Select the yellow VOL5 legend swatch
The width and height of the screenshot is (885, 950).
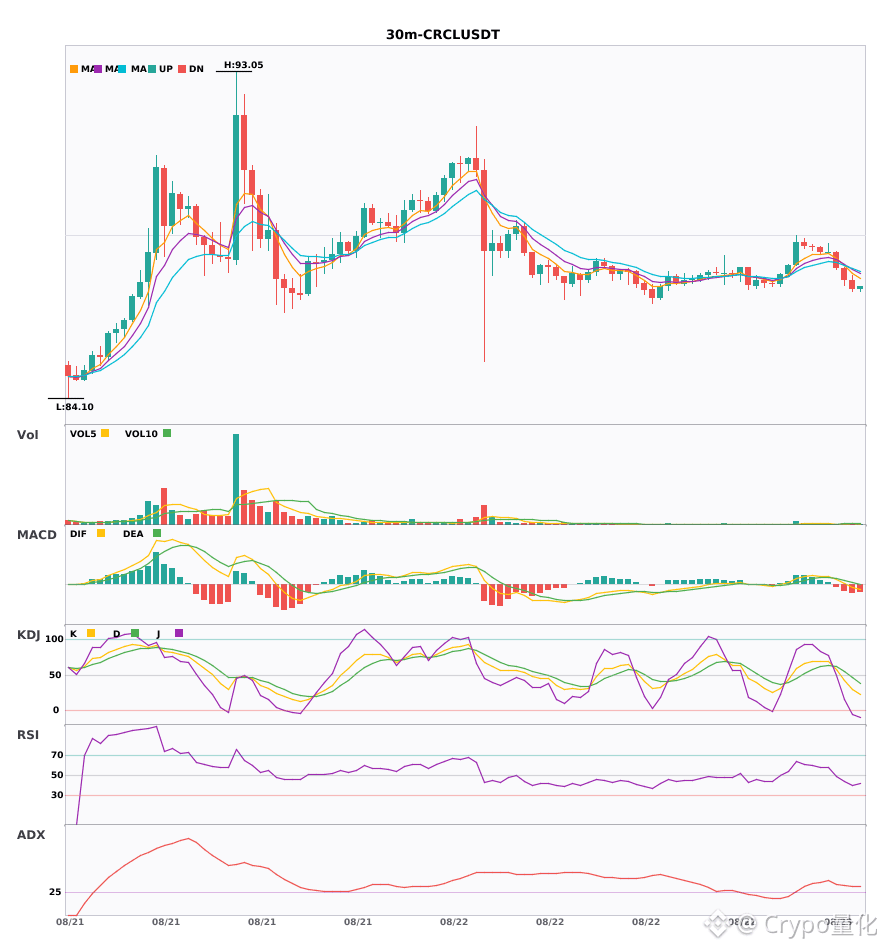[105, 433]
